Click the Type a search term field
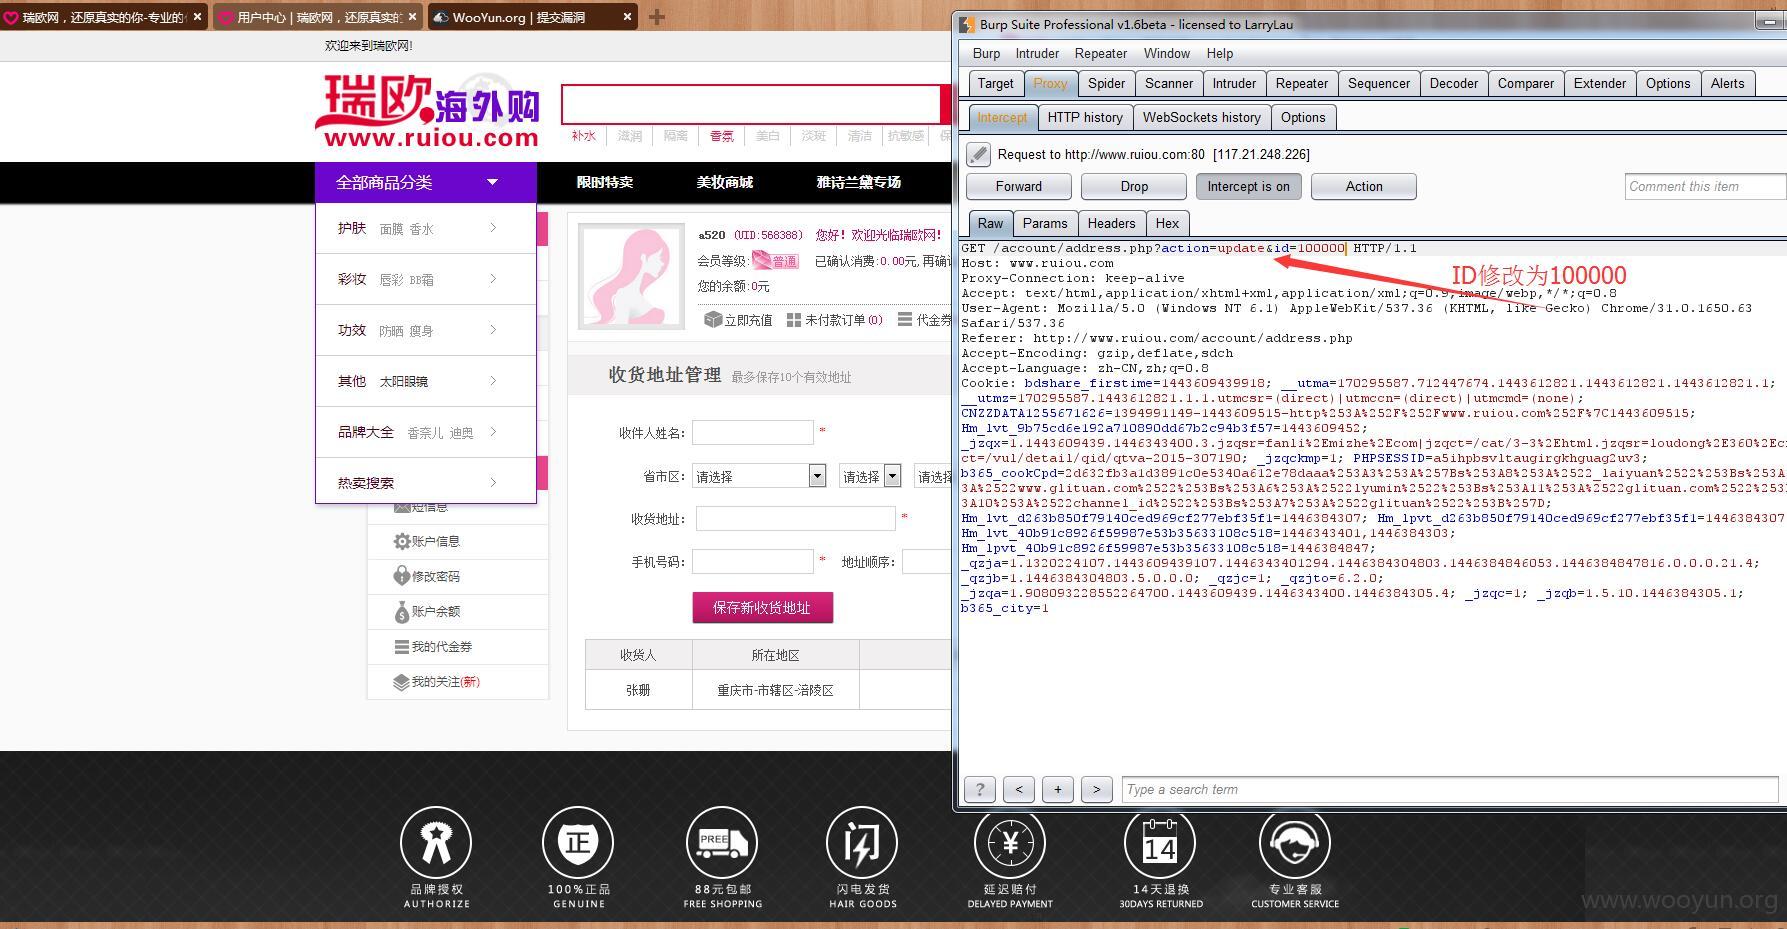The width and height of the screenshot is (1787, 929). click(1450, 789)
